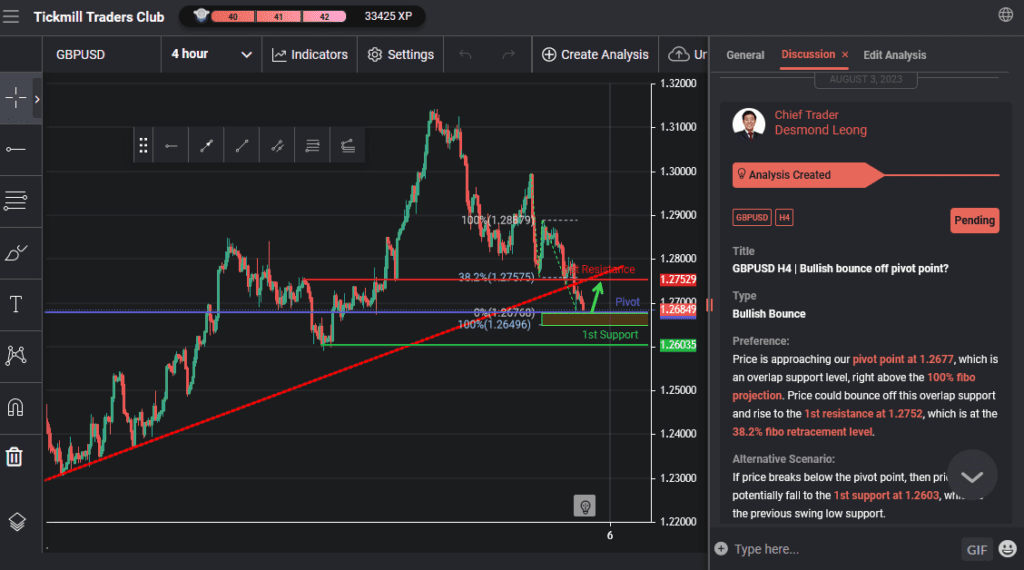Select the brush drawing tool
The image size is (1024, 570).
pyautogui.click(x=16, y=253)
